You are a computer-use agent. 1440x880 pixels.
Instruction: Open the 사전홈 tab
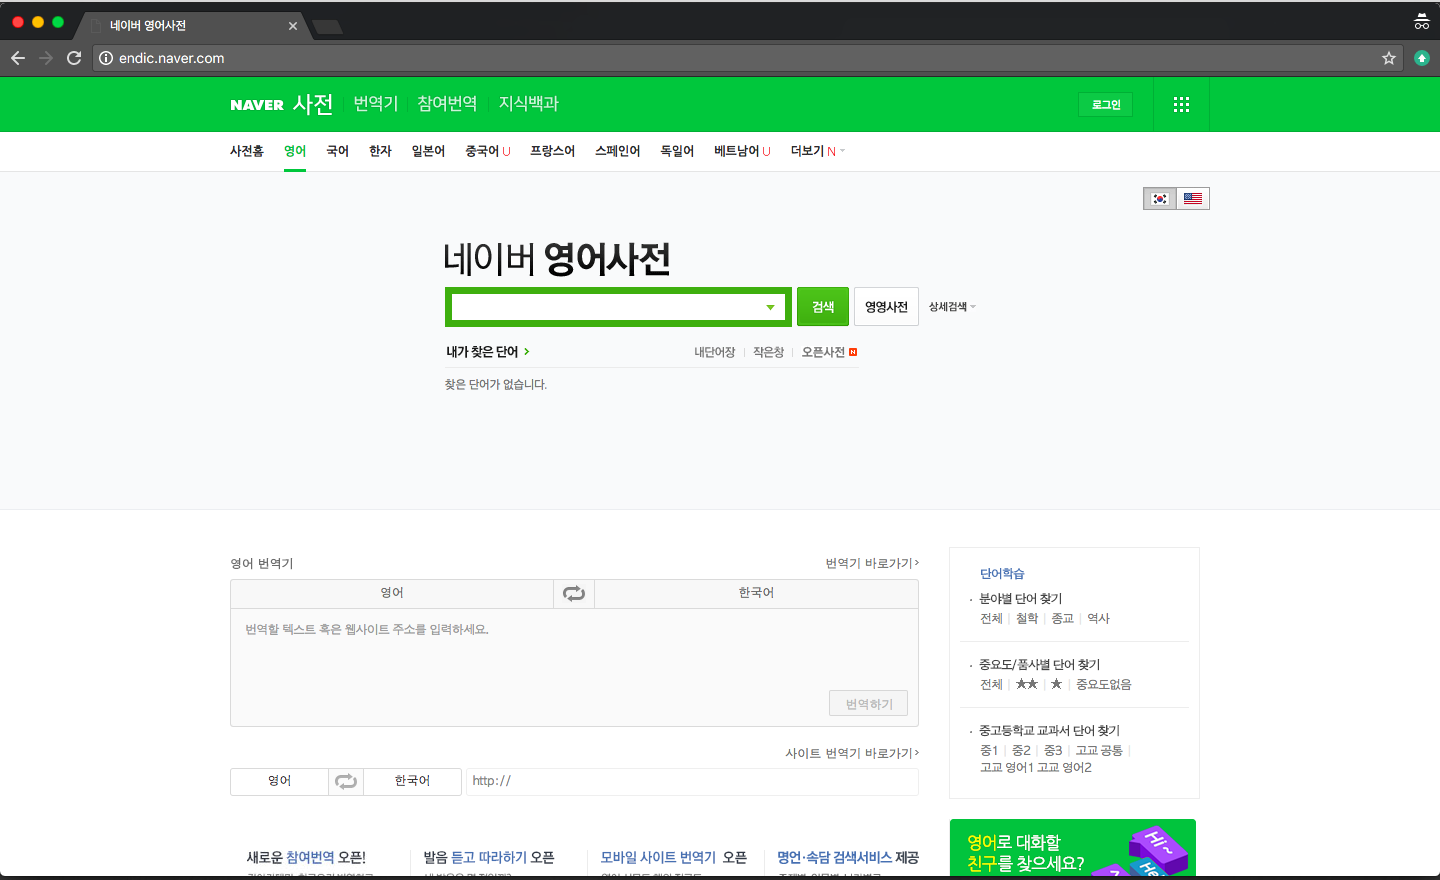coord(247,151)
